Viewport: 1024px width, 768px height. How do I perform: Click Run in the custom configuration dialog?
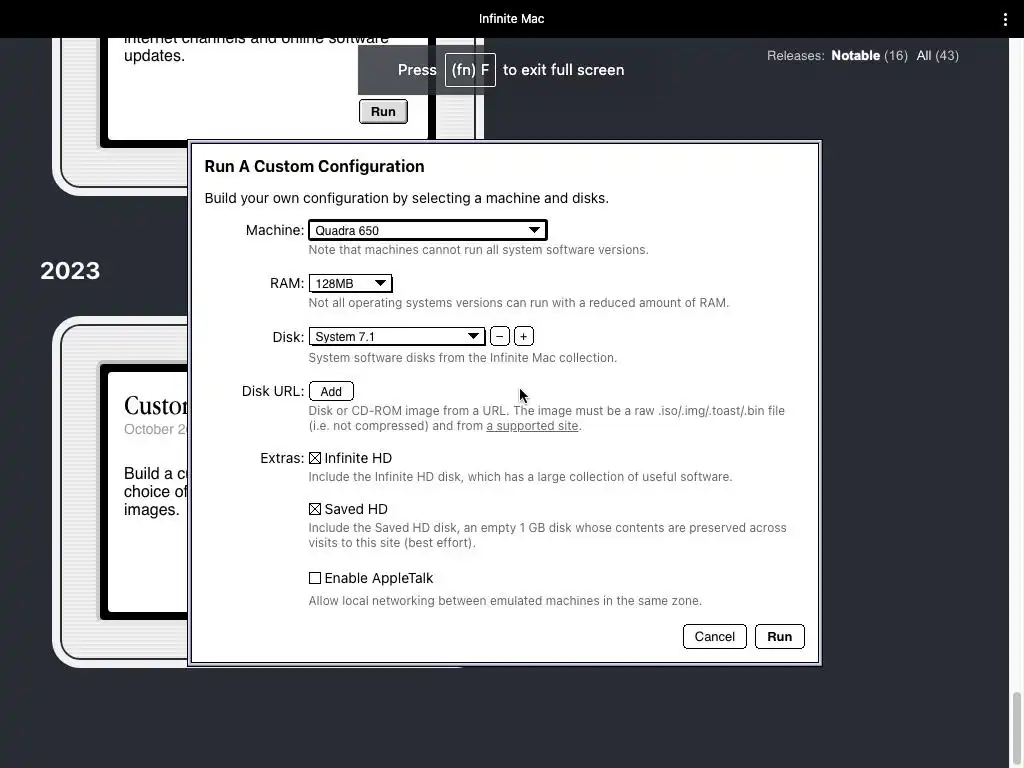pyautogui.click(x=780, y=637)
